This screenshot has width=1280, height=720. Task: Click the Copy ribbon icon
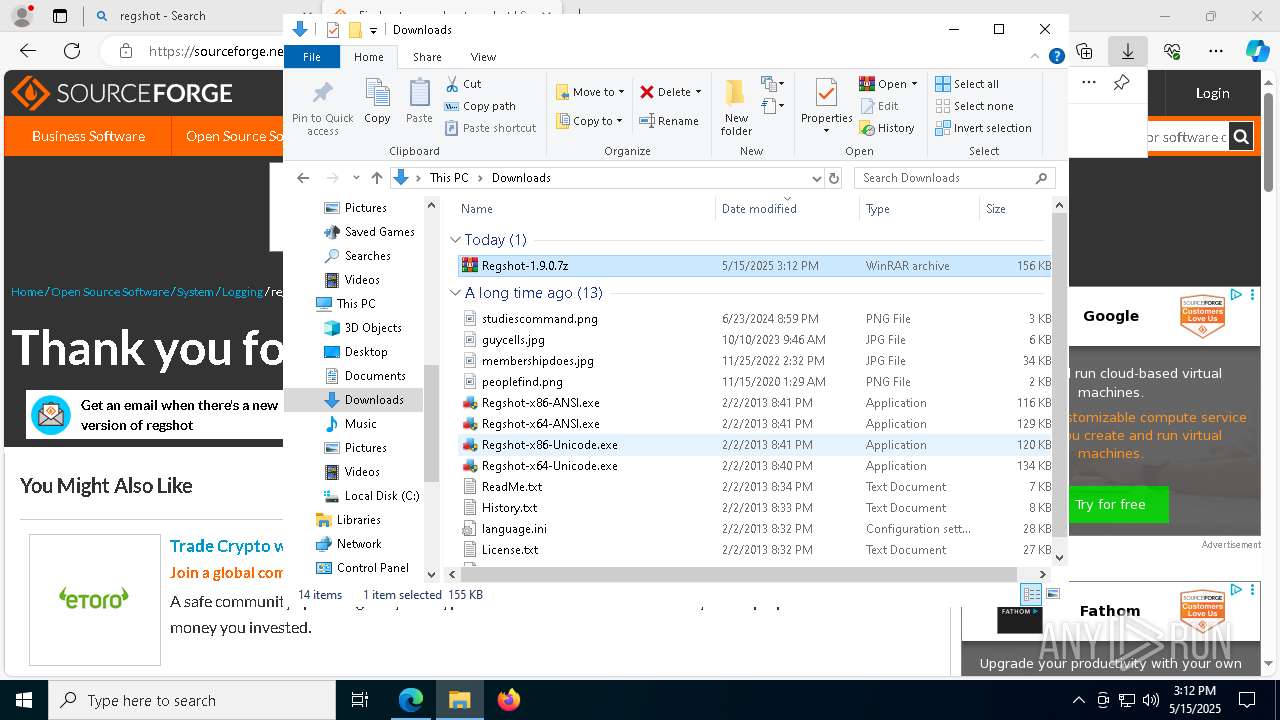click(x=377, y=102)
